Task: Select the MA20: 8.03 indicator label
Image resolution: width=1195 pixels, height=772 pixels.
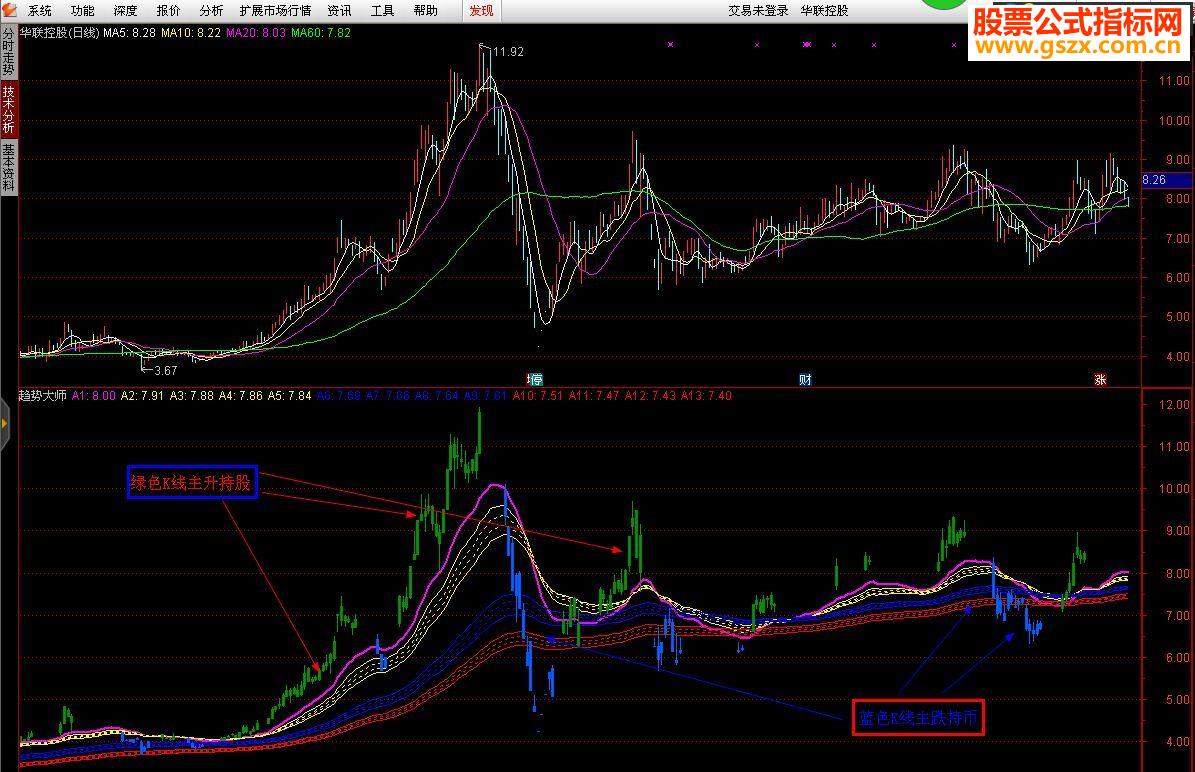Action: click(x=256, y=33)
